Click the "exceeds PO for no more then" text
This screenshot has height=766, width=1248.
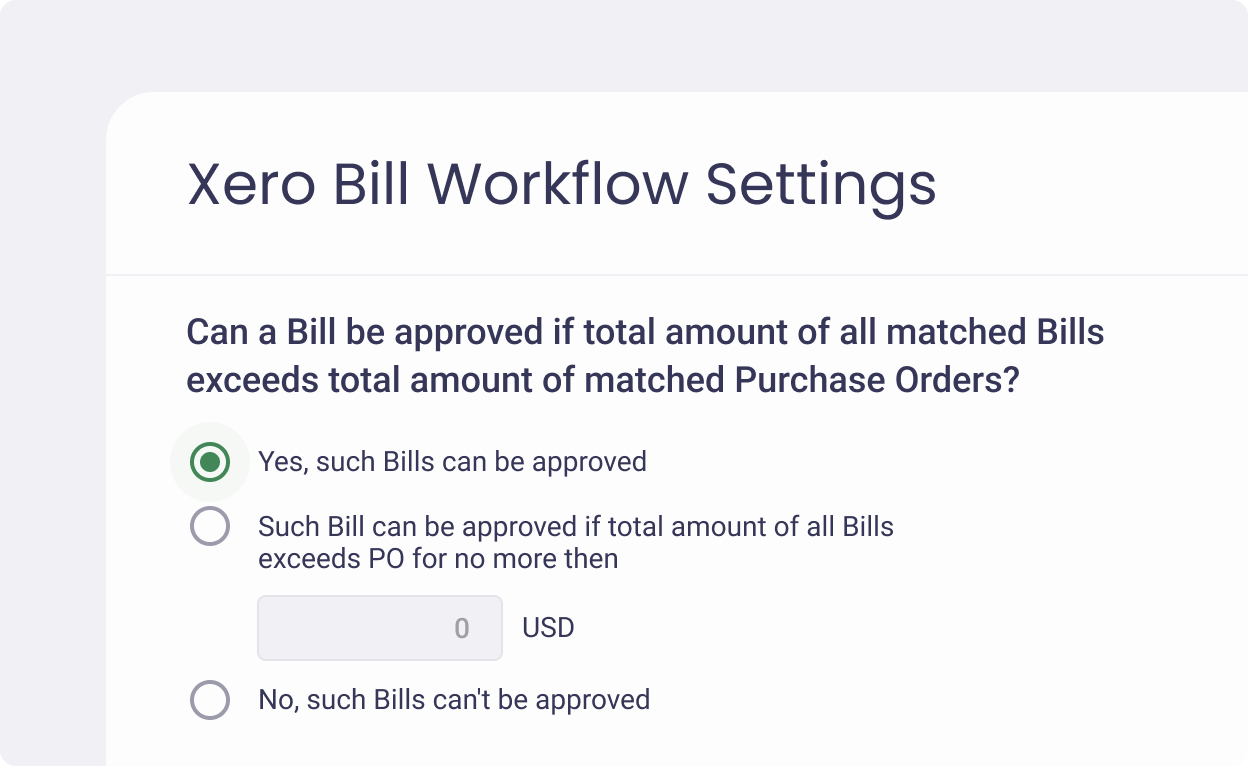[438, 559]
